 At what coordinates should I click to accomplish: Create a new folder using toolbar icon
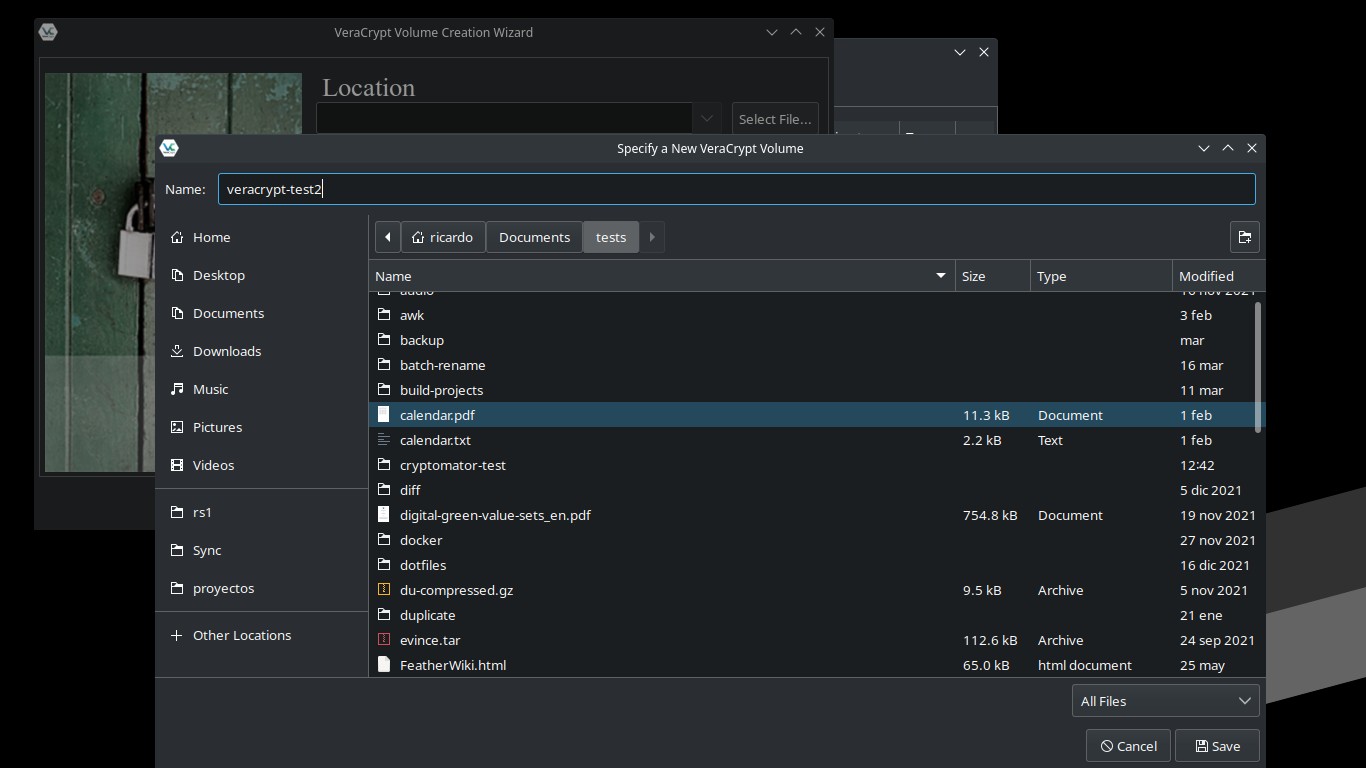coord(1244,237)
